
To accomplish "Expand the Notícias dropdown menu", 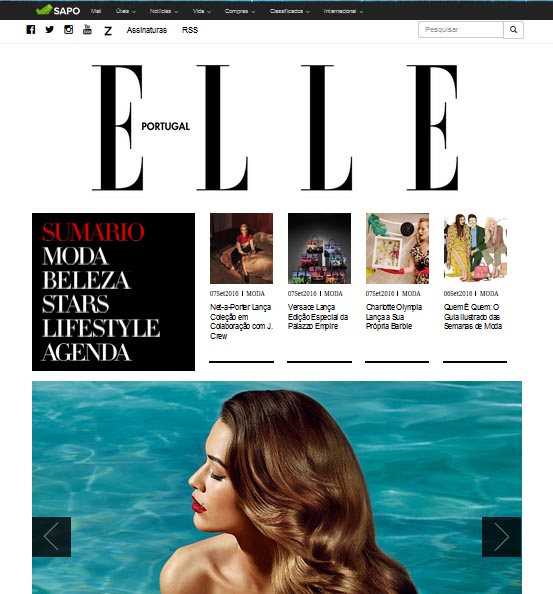I will (x=164, y=11).
